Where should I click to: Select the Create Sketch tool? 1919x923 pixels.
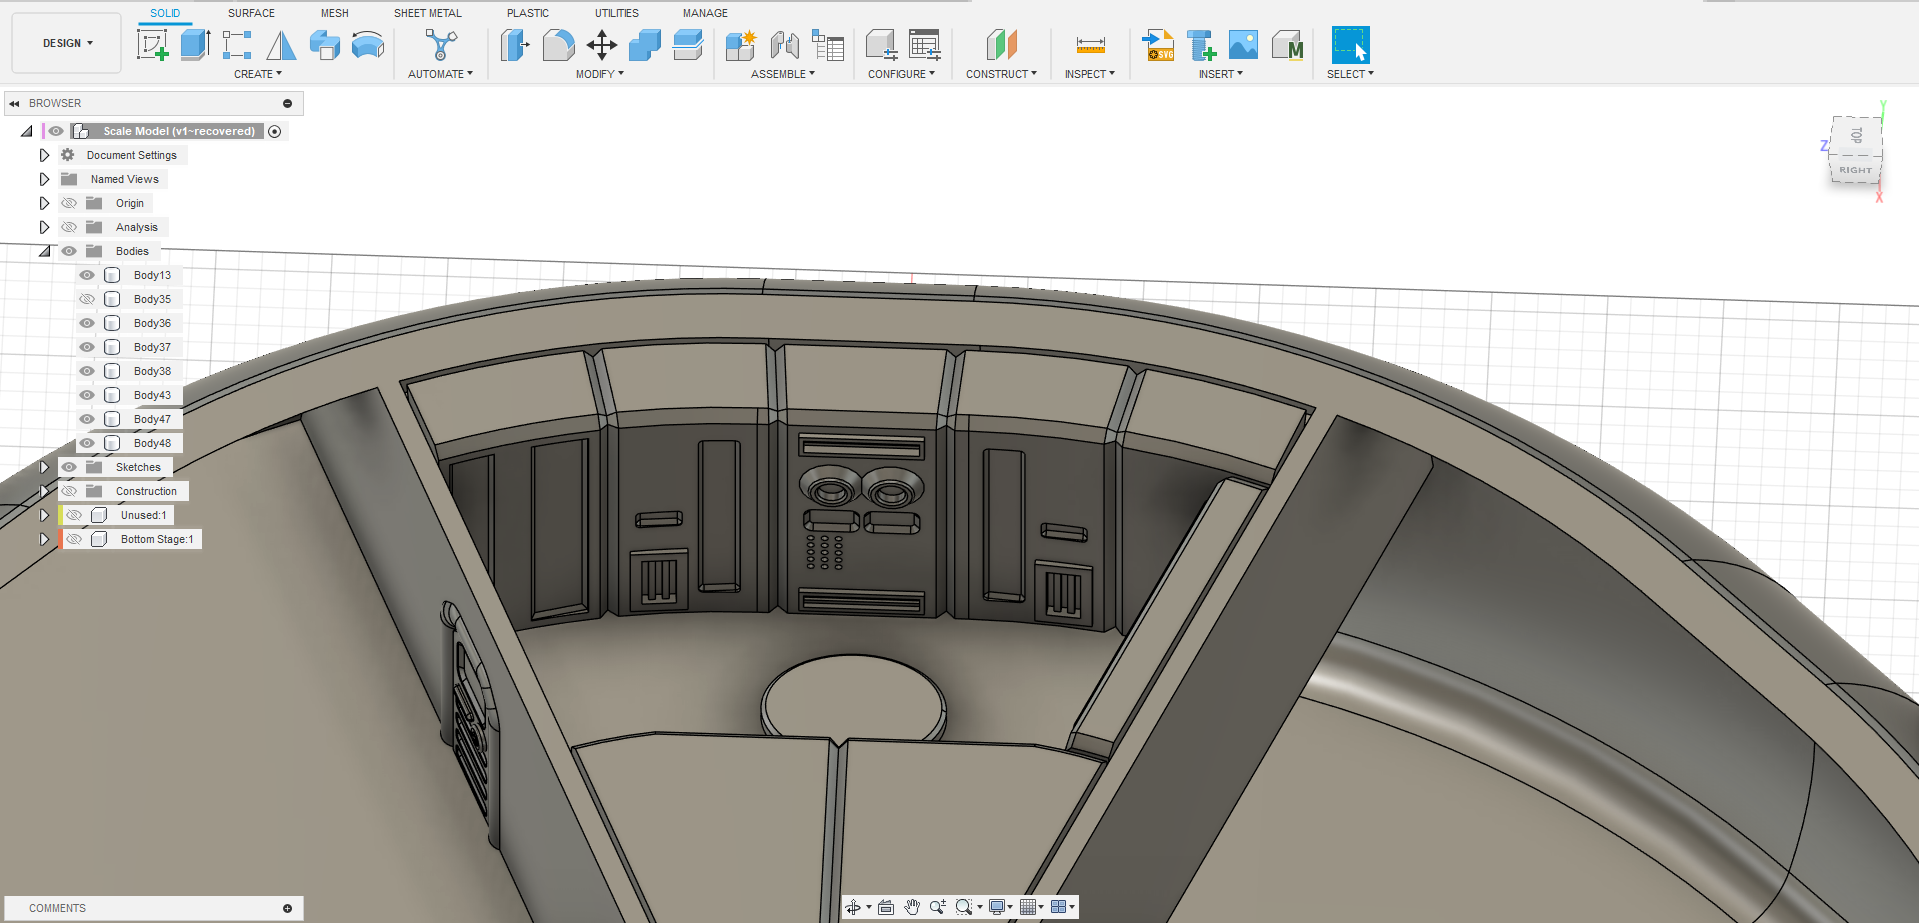[152, 45]
